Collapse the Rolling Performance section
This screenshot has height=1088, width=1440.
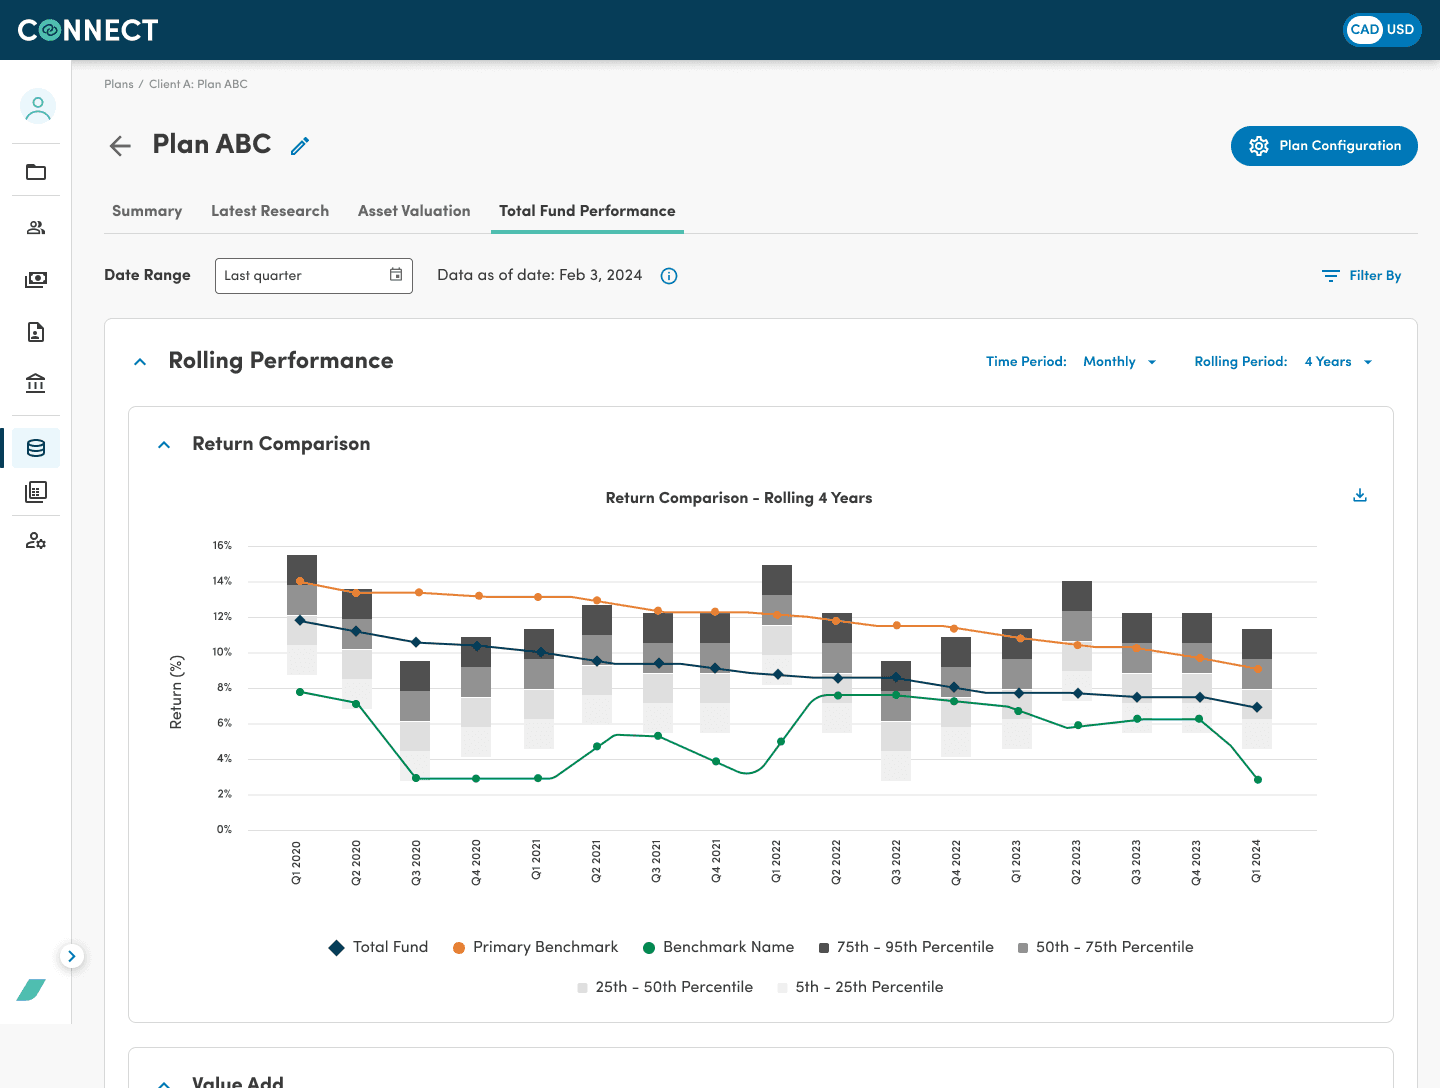point(140,362)
